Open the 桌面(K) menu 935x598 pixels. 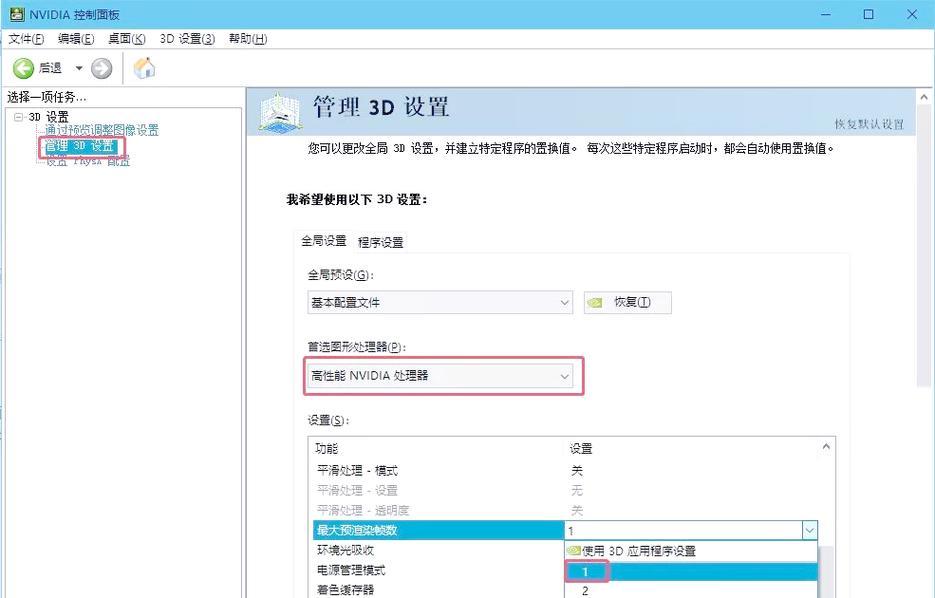[126, 39]
